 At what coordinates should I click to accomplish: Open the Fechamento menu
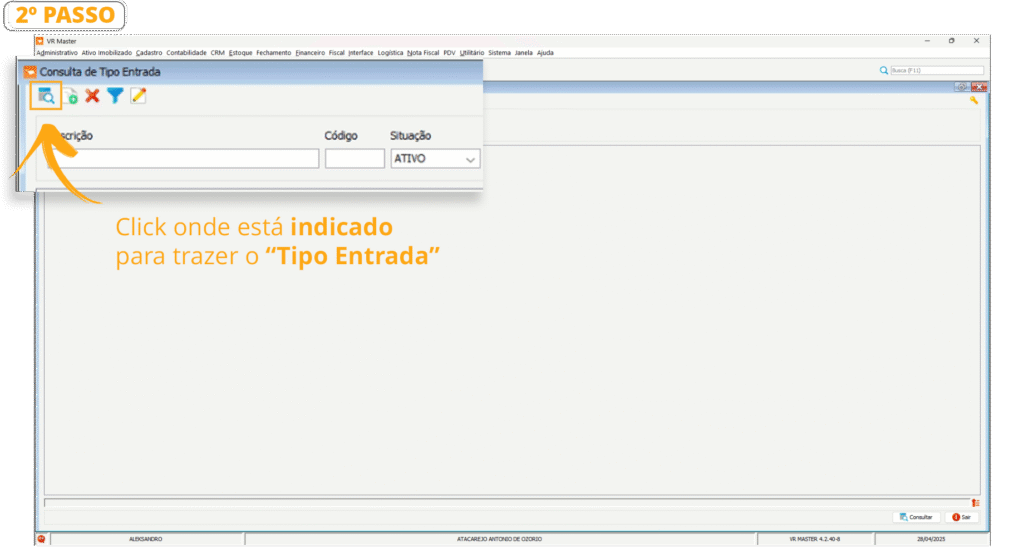[x=274, y=53]
